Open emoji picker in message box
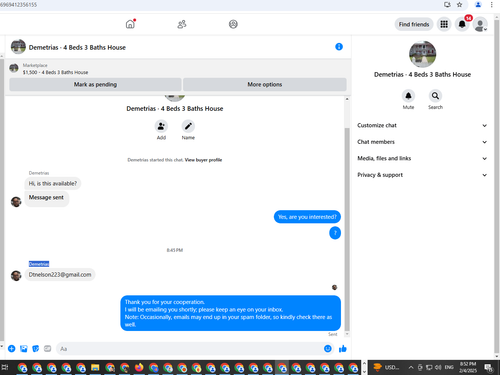 click(x=328, y=349)
